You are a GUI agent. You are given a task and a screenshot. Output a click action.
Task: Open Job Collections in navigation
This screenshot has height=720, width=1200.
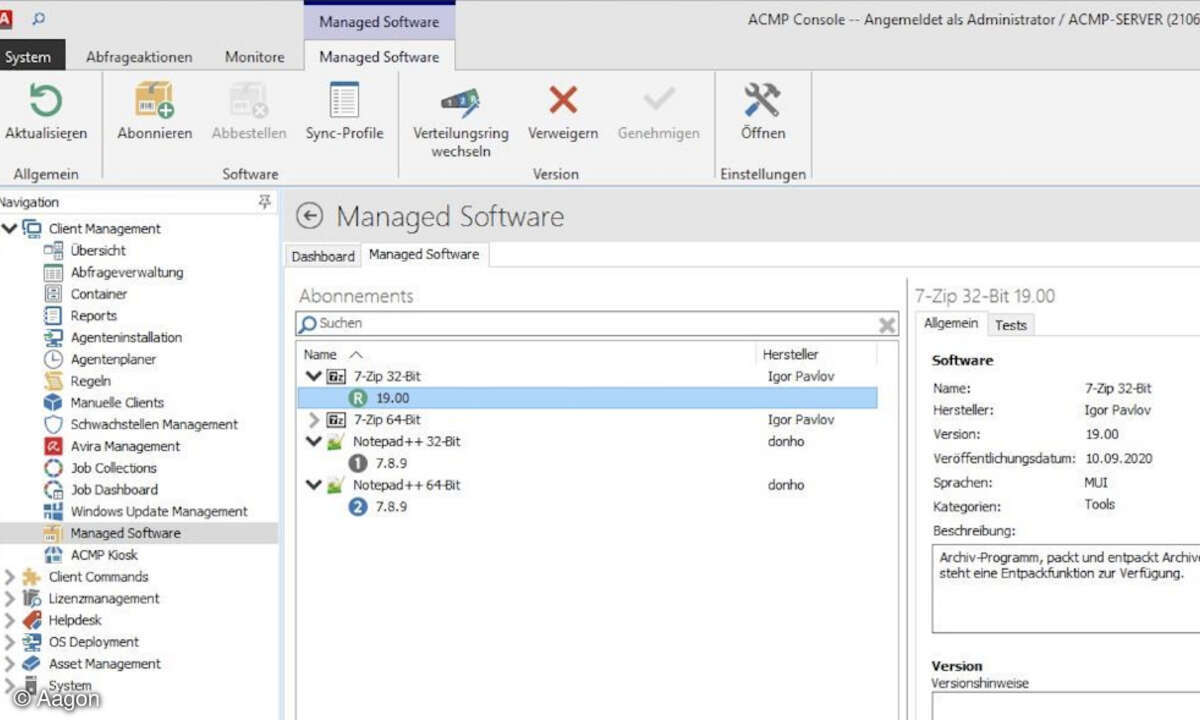pyautogui.click(x=114, y=468)
